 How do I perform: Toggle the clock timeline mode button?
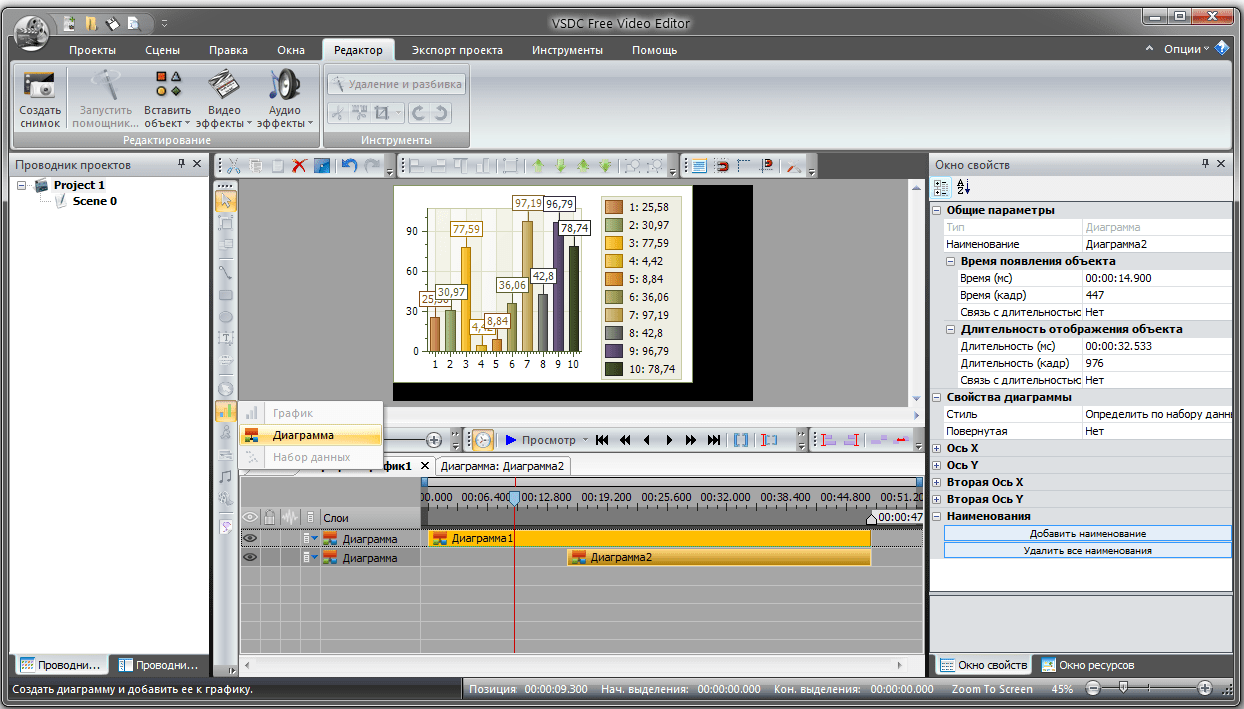(482, 440)
